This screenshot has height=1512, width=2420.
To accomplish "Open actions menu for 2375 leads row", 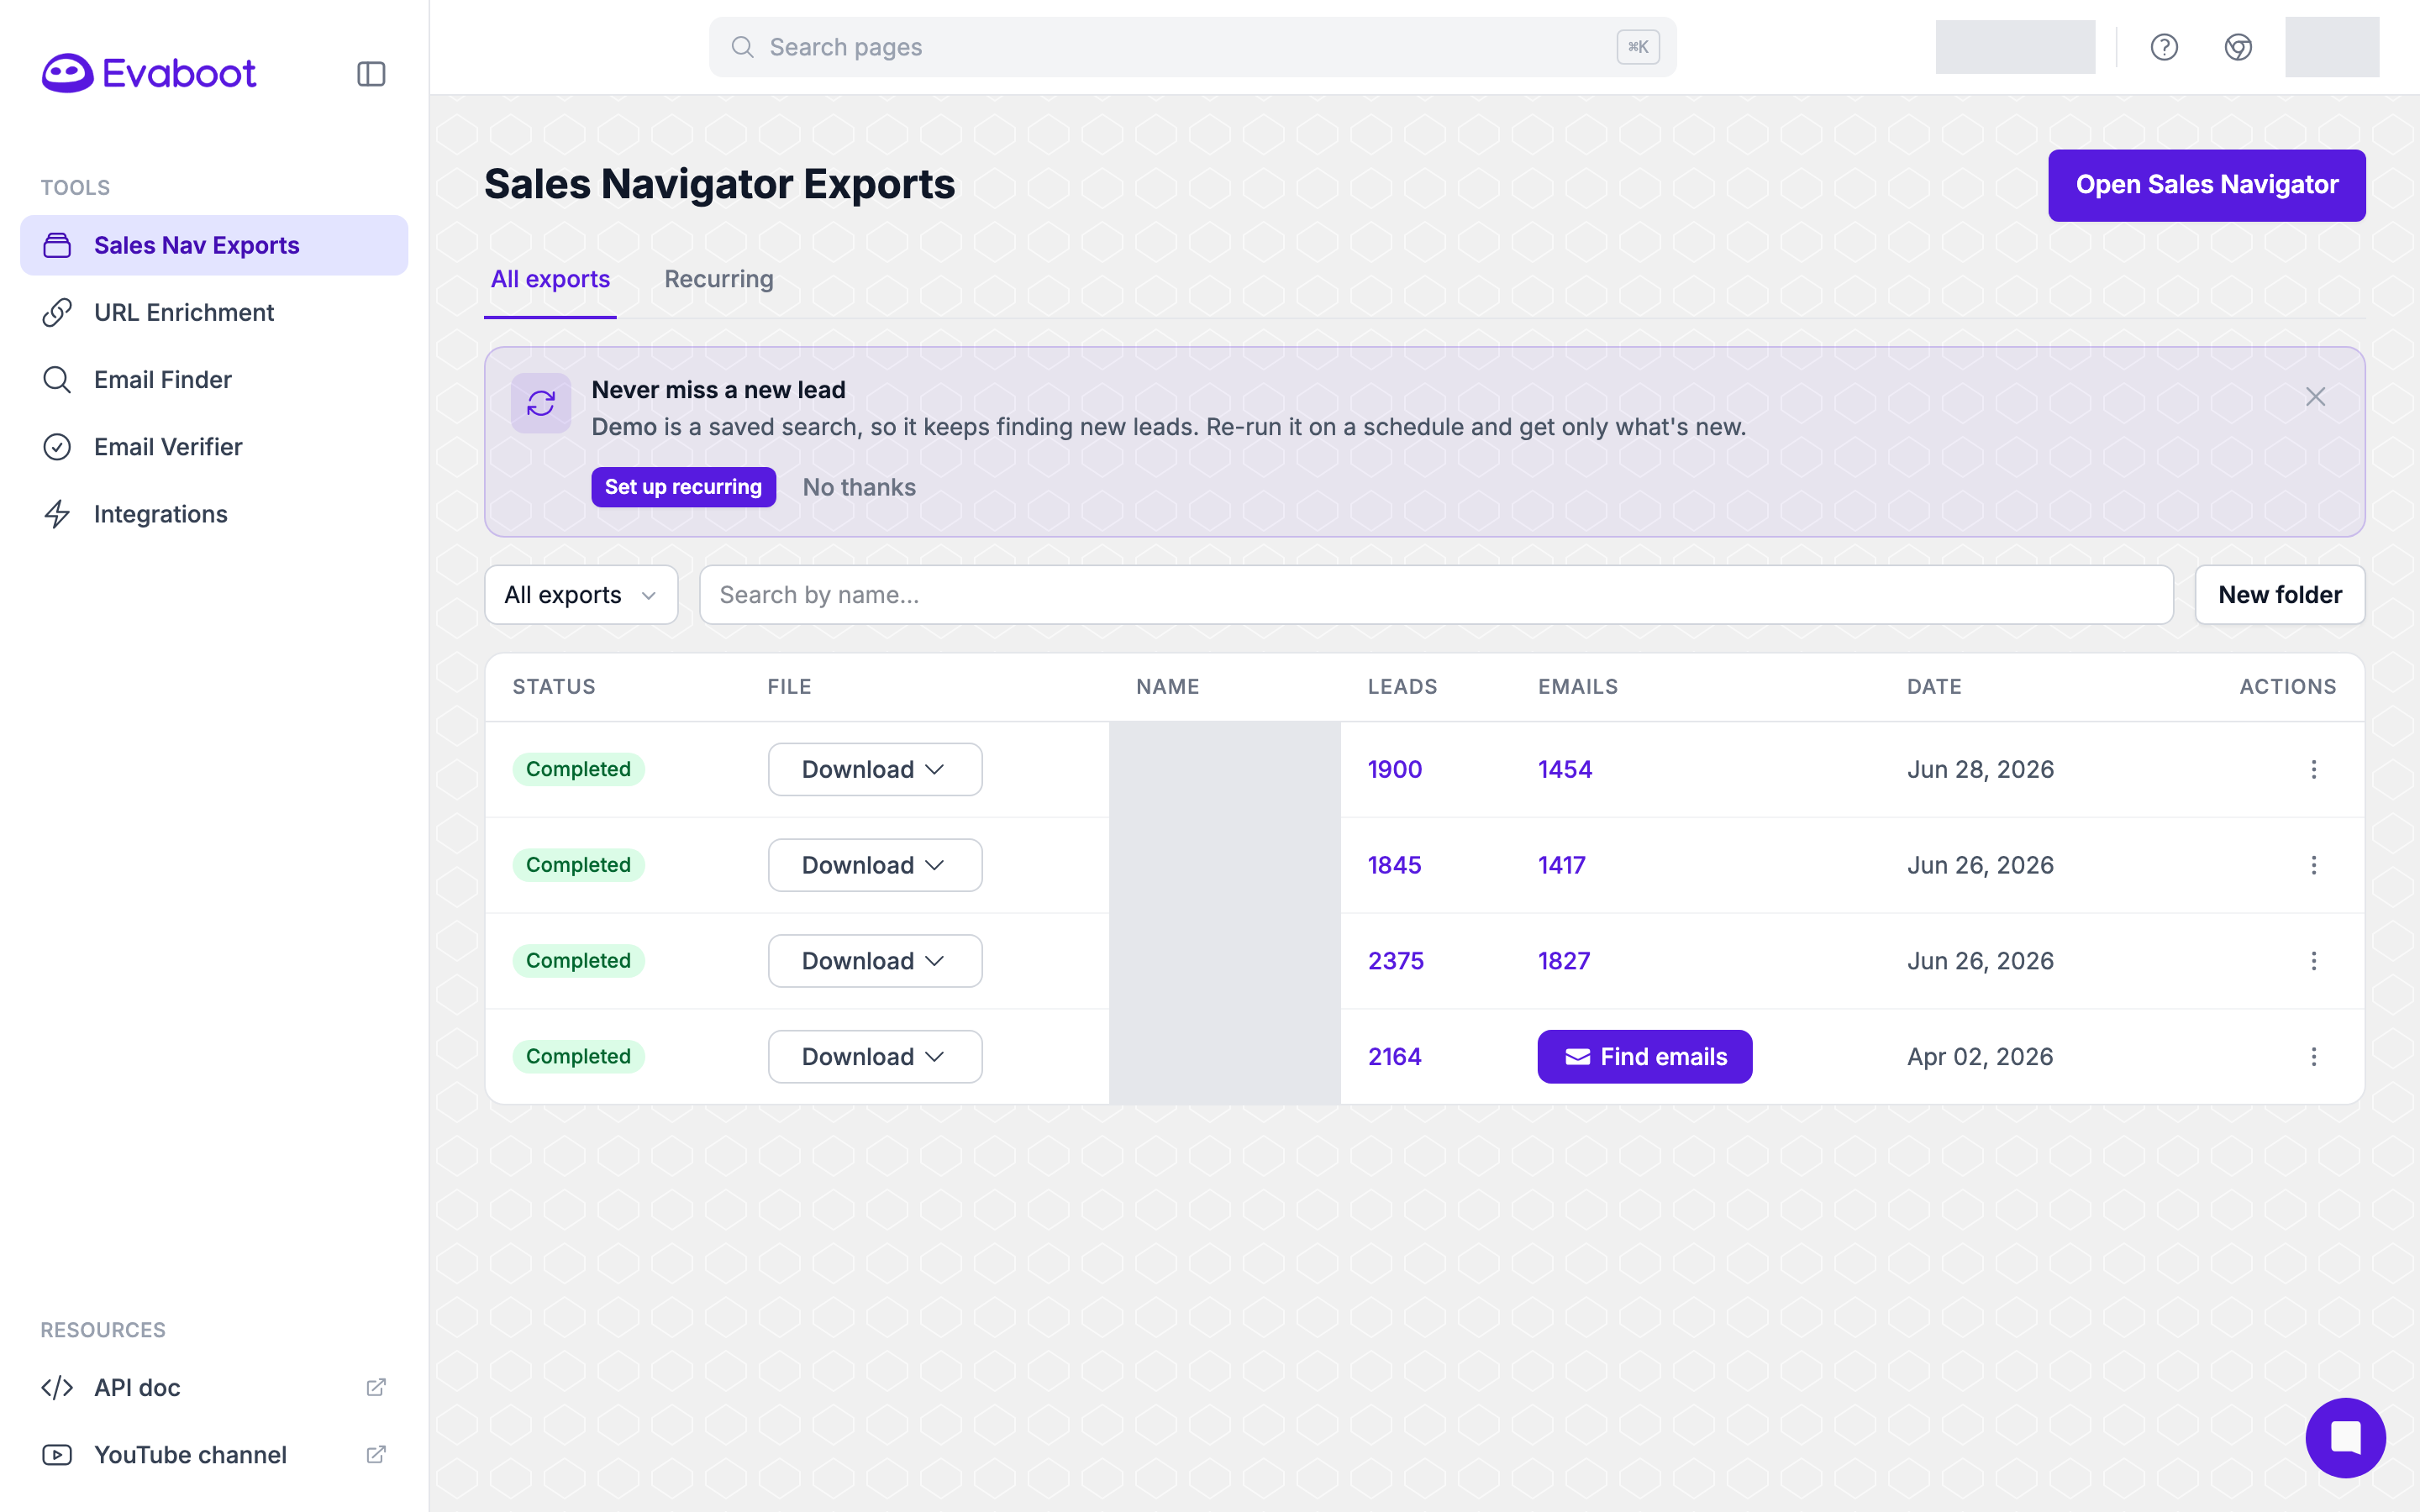I will pos(2313,961).
